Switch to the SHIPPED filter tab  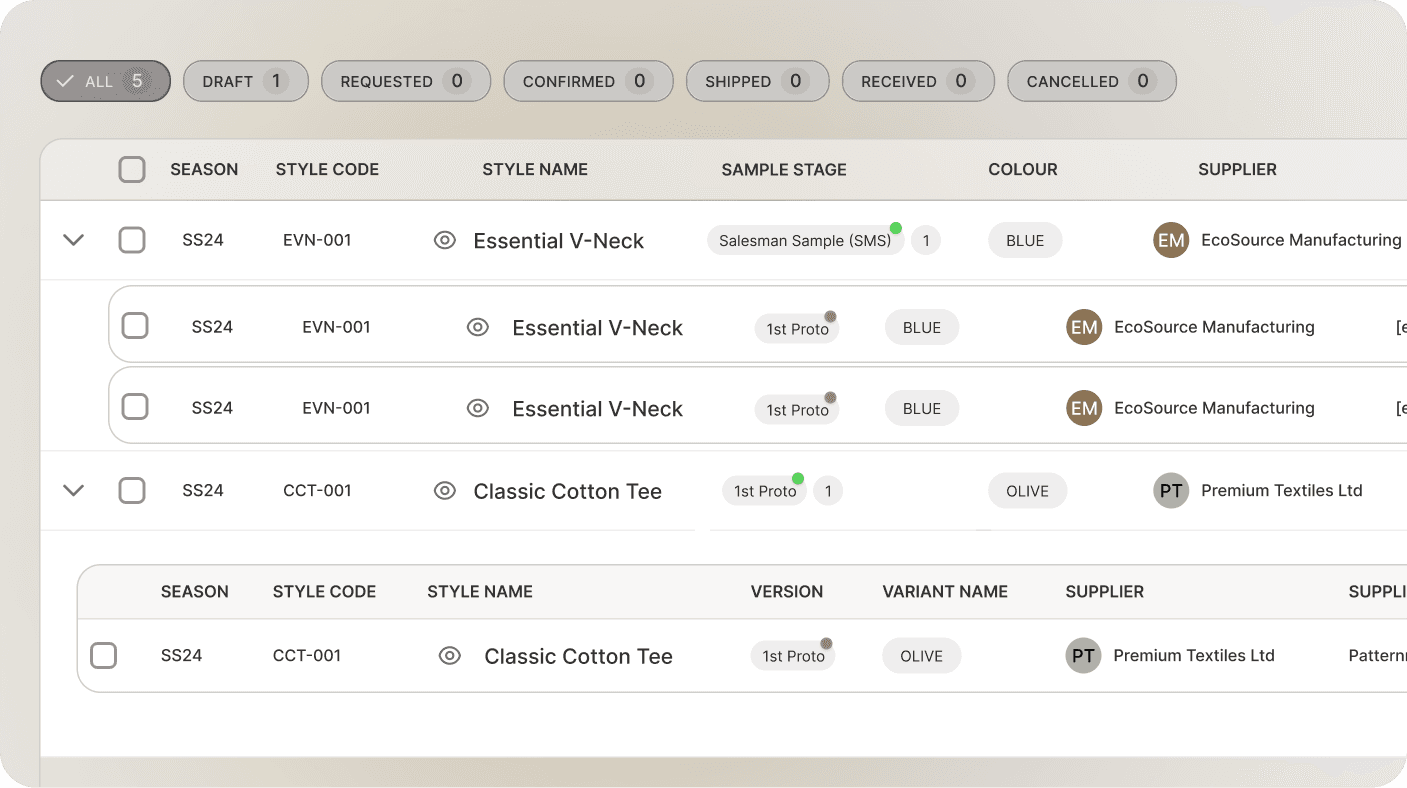pos(757,81)
